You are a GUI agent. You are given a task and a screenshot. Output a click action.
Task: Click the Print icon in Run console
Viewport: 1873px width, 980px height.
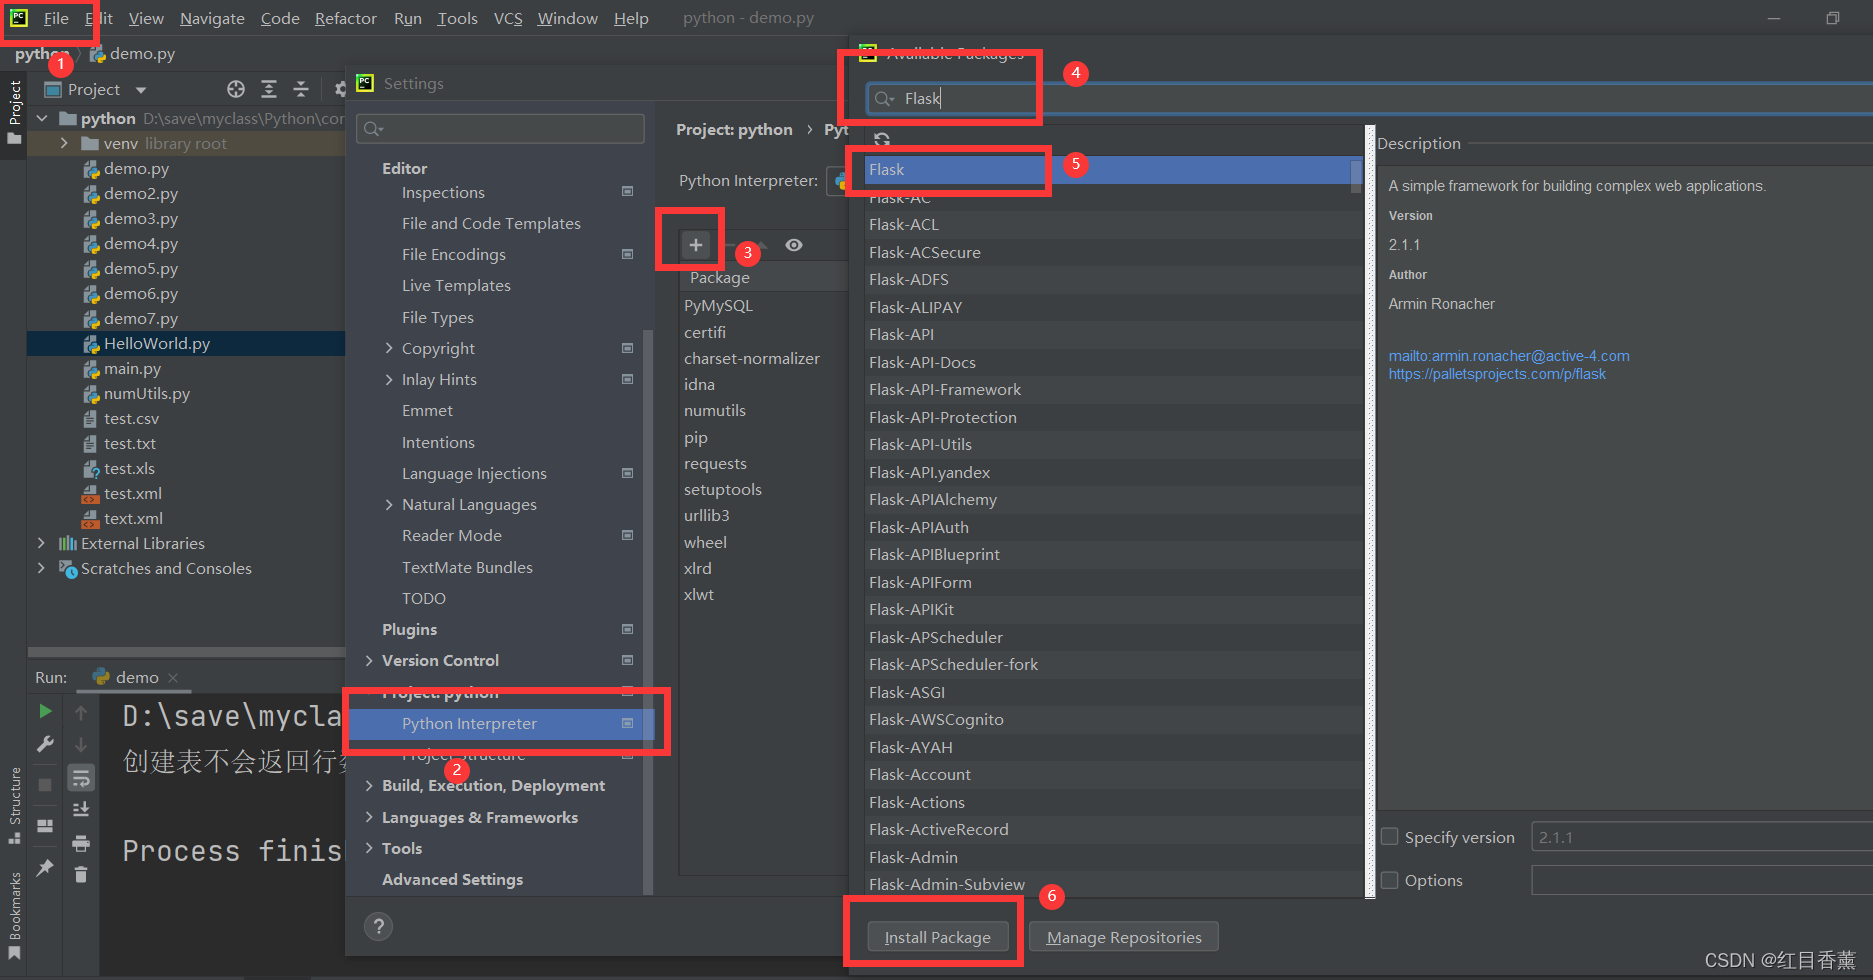pyautogui.click(x=81, y=842)
